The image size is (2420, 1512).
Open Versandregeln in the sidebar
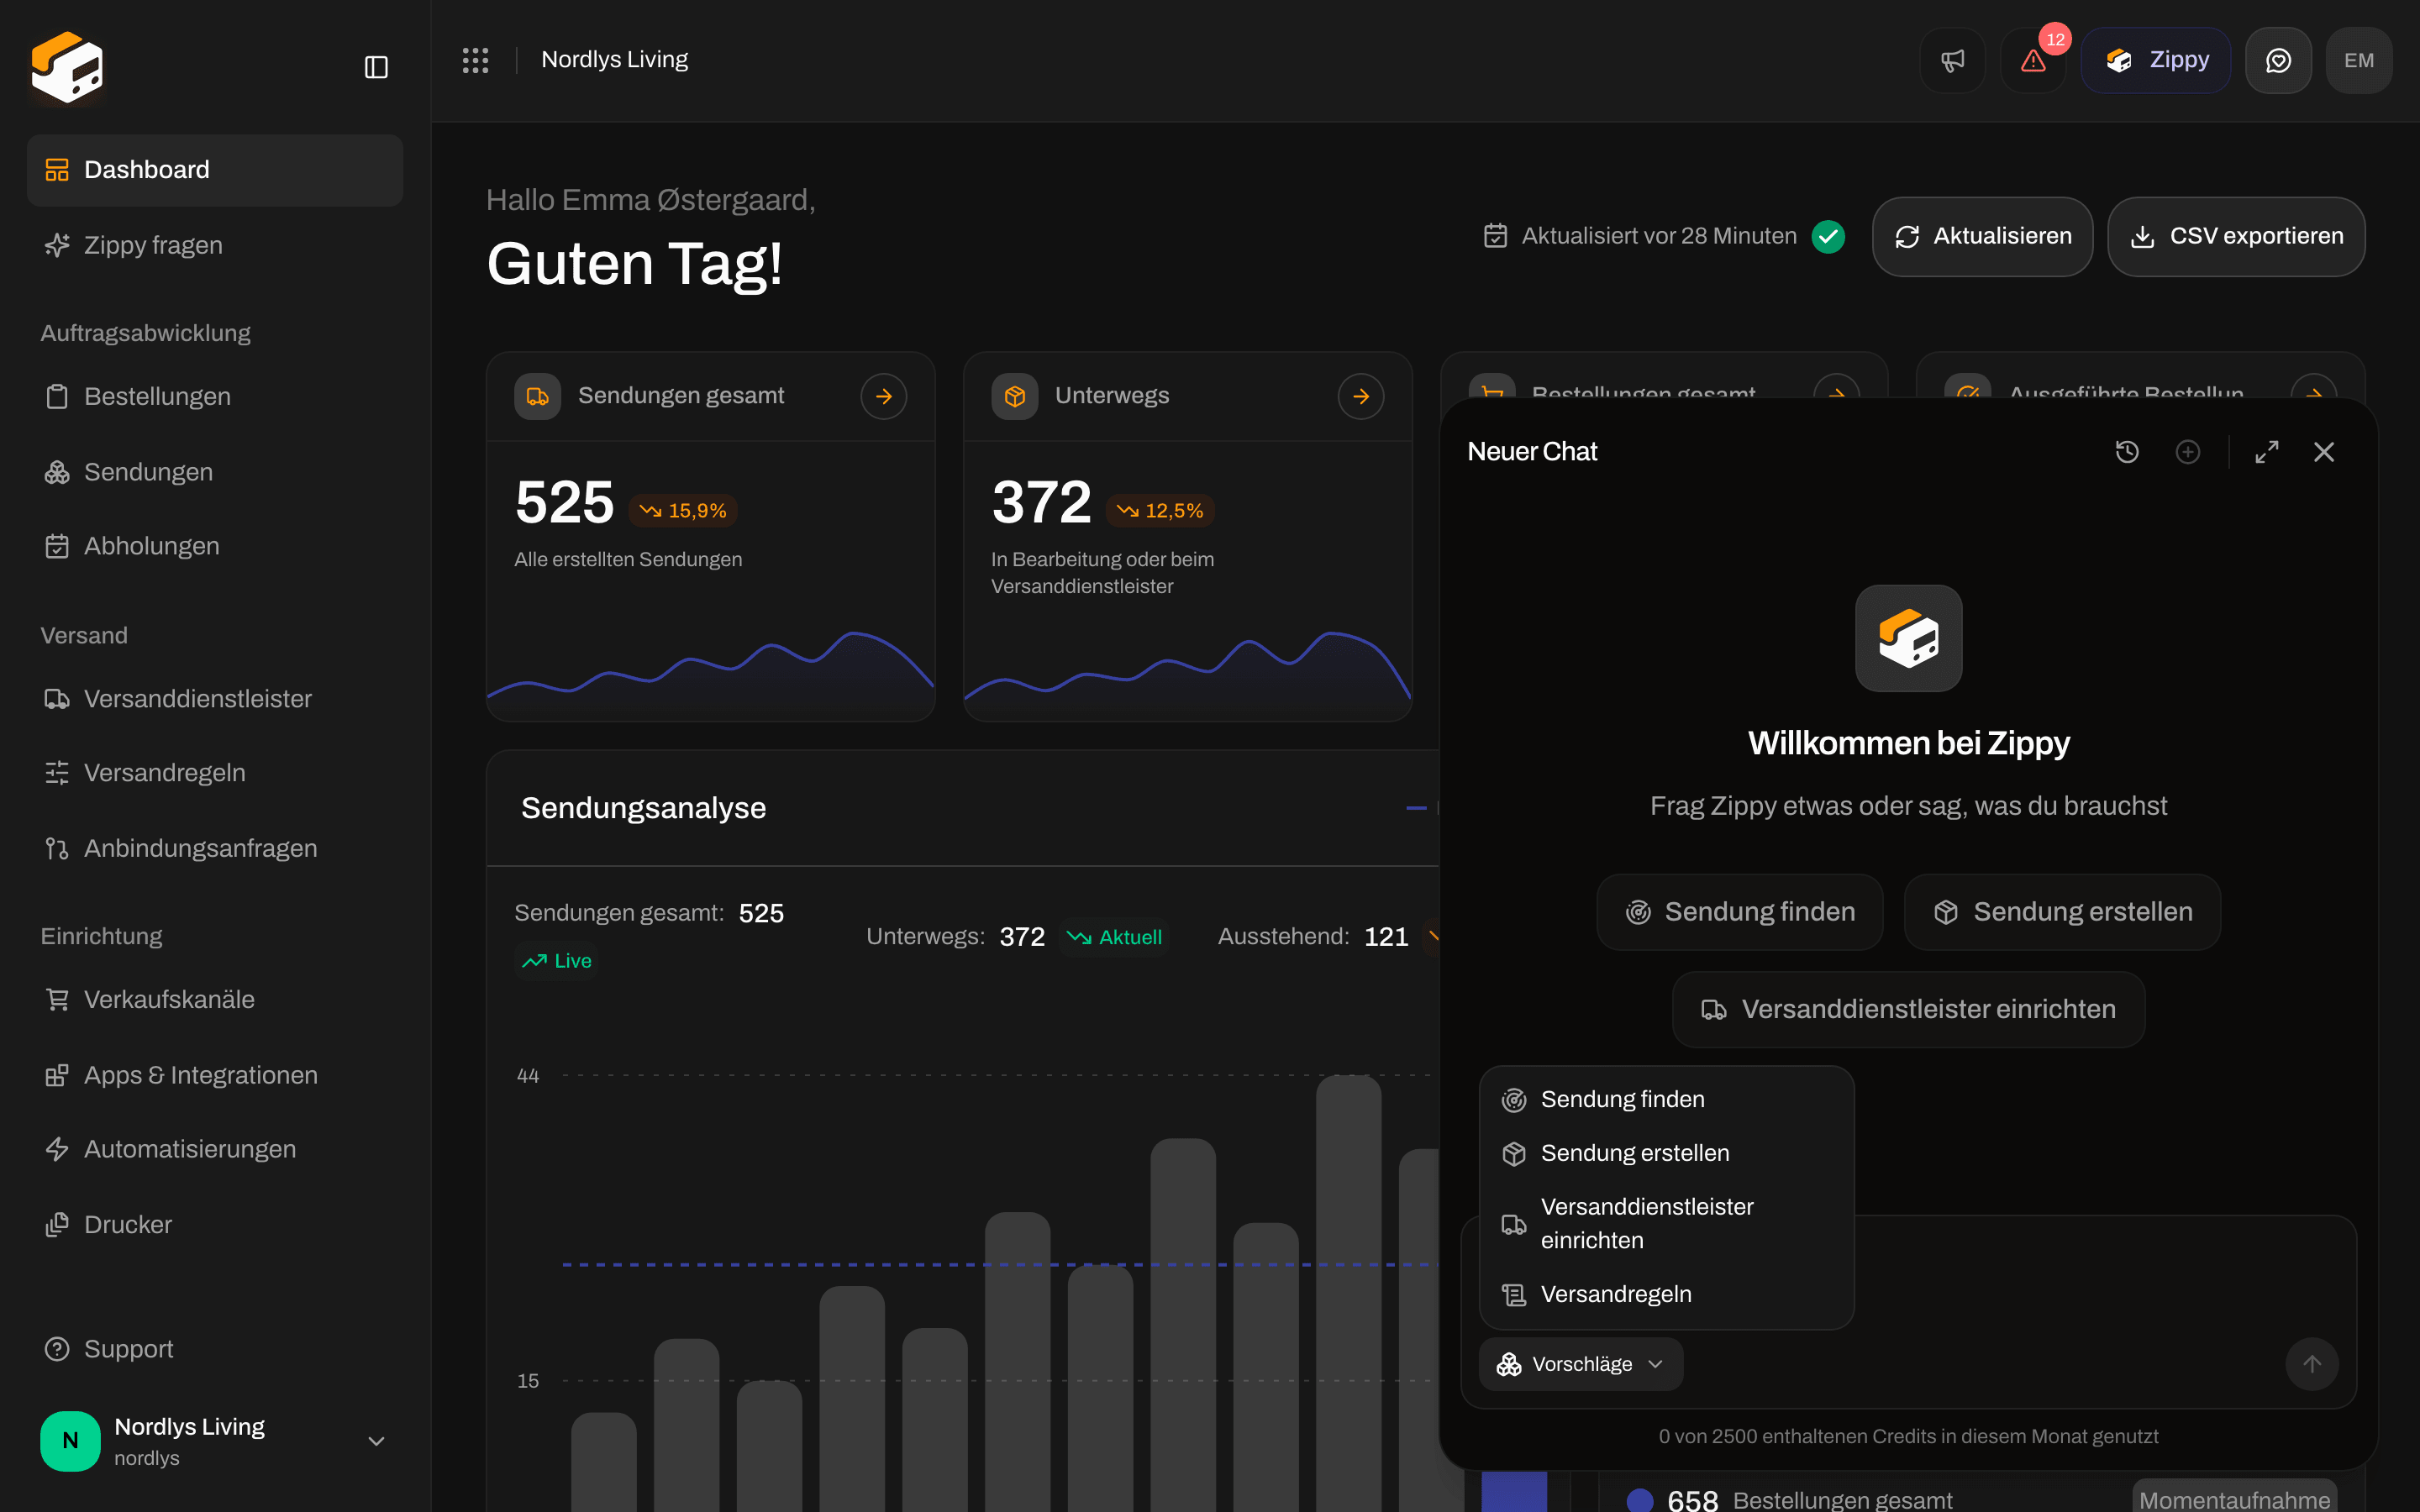215,773
